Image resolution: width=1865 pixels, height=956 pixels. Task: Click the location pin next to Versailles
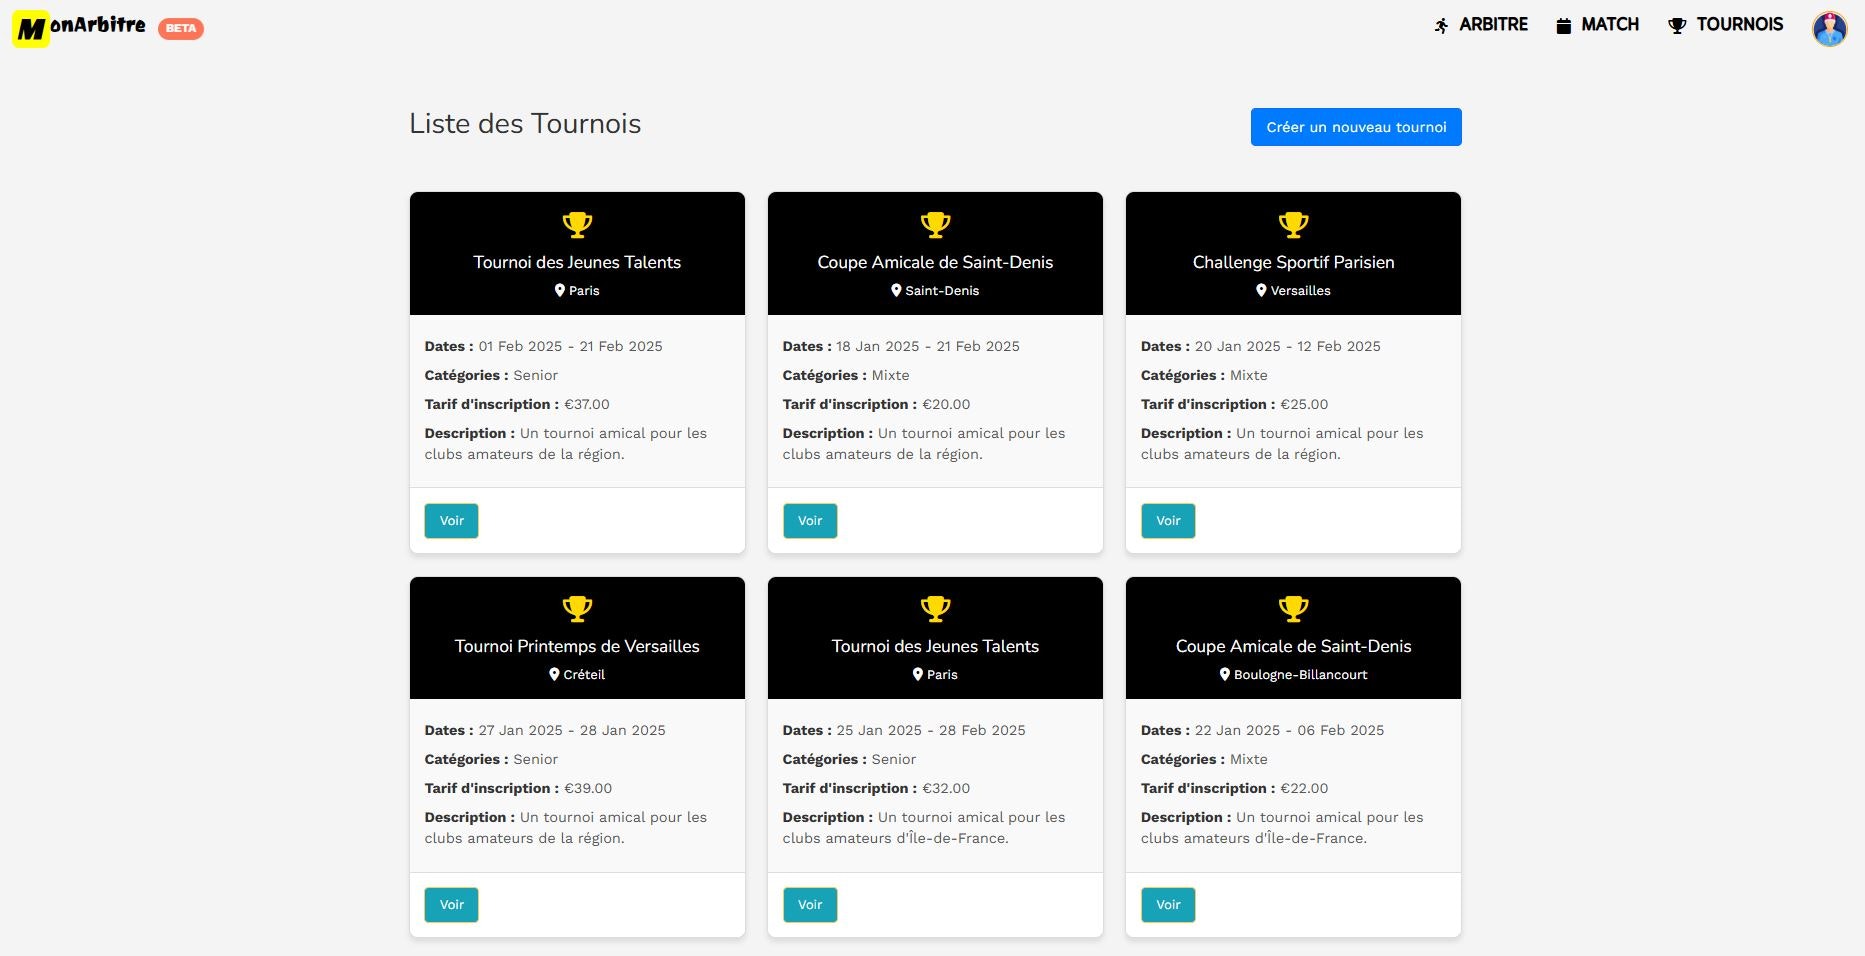1261,290
